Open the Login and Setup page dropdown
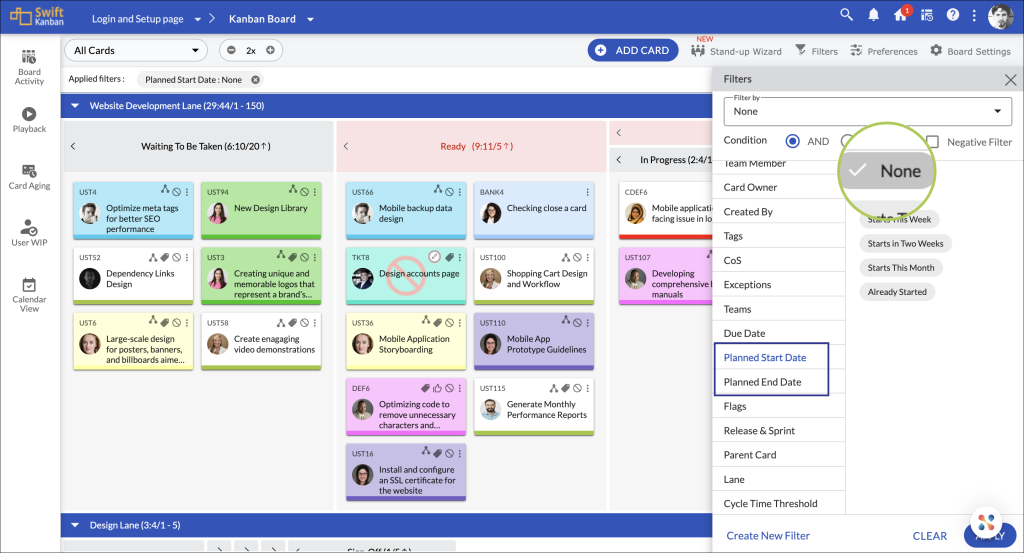Screen dimensions: 1024x553 click(x=198, y=20)
